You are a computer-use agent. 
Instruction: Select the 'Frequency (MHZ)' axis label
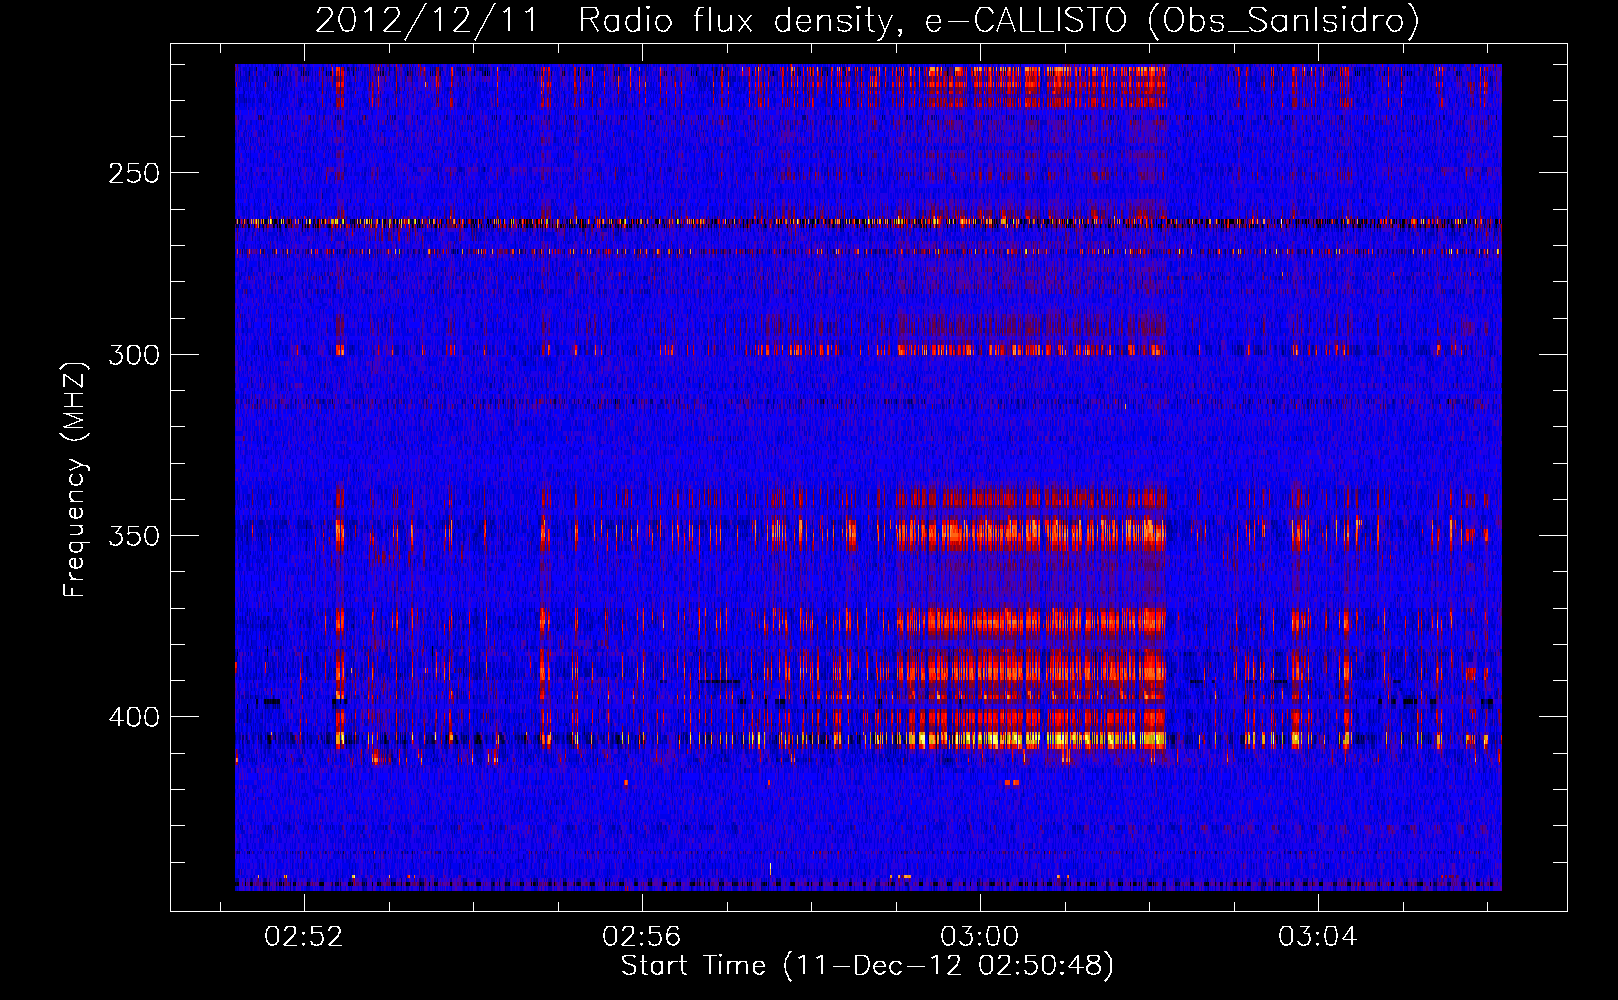pos(75,479)
